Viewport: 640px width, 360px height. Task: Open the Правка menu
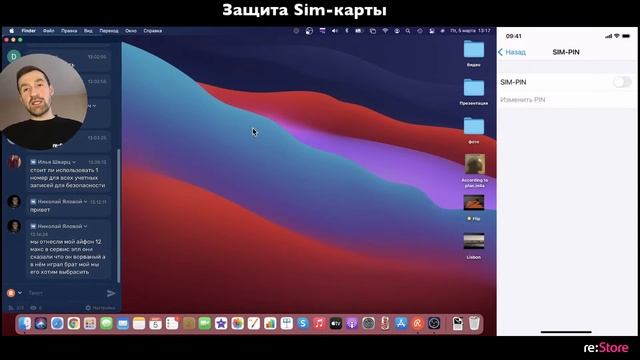pos(69,31)
